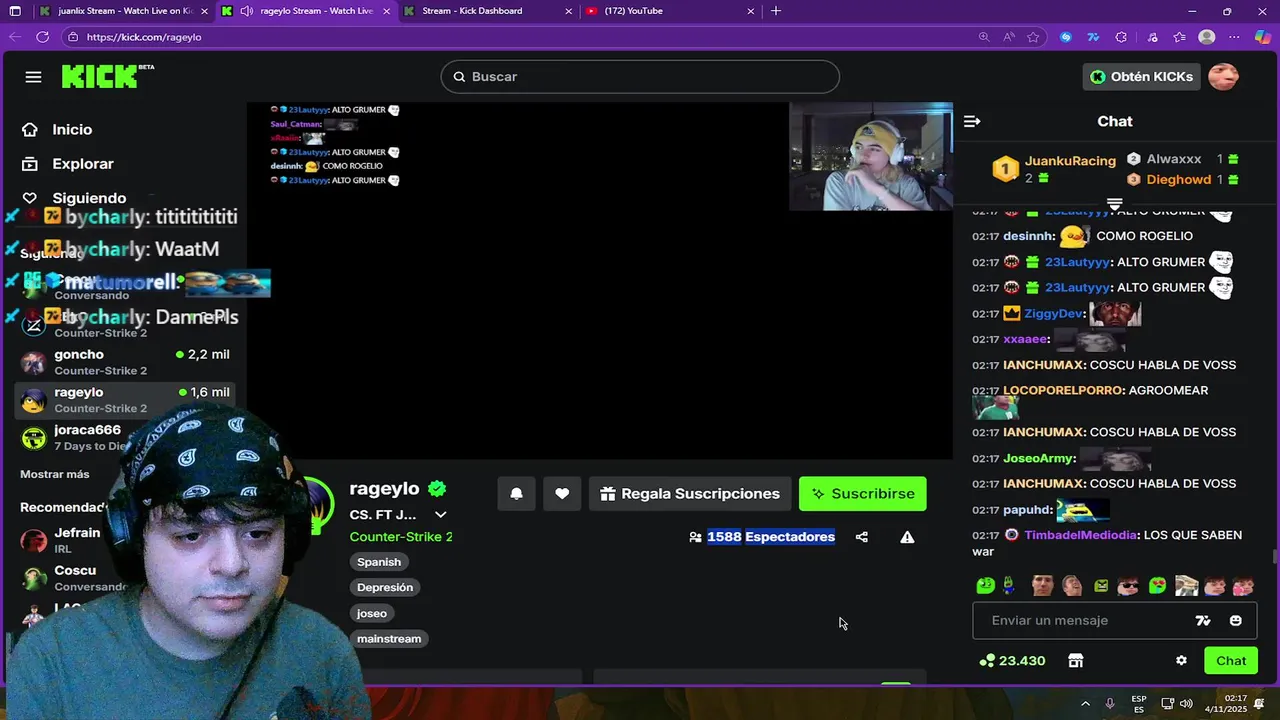This screenshot has width=1280, height=720.
Task: Expand the stream title CS. FT J... chevron
Action: [440, 515]
